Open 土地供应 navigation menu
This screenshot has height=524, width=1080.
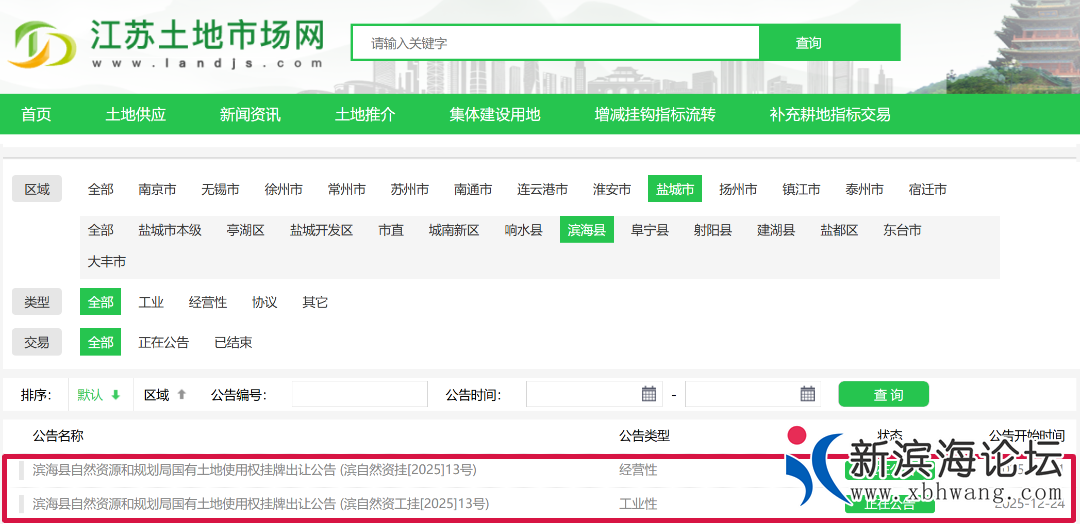(x=136, y=114)
